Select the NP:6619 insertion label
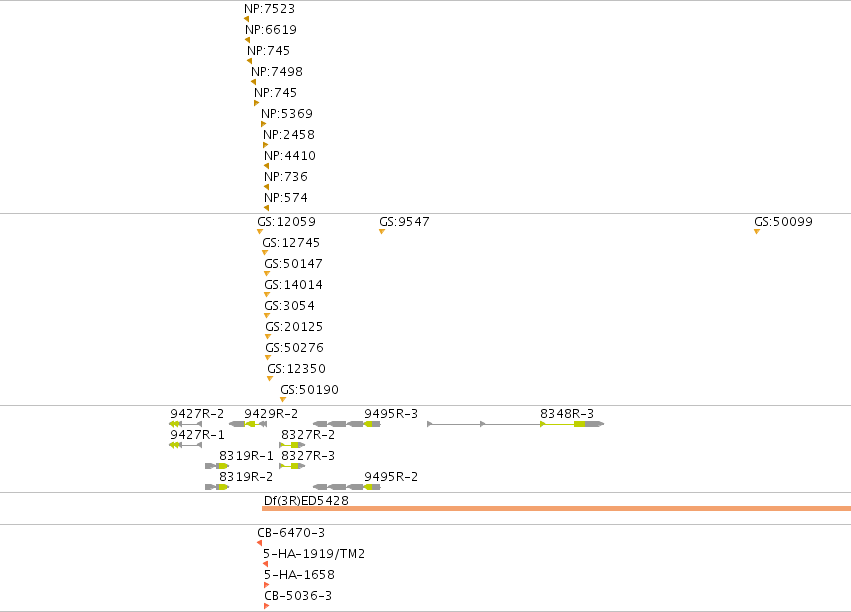The width and height of the screenshot is (851, 612). pos(271,29)
